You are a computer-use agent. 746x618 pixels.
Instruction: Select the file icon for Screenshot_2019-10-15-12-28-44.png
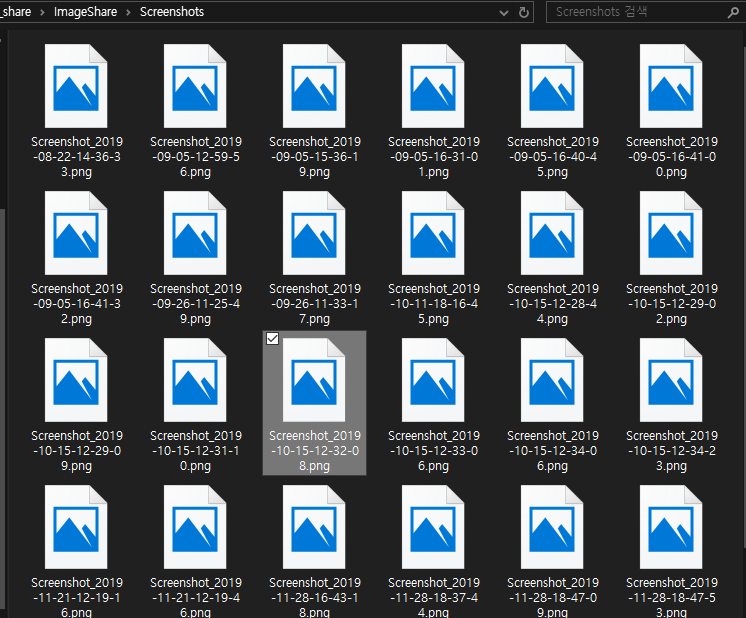click(x=552, y=233)
